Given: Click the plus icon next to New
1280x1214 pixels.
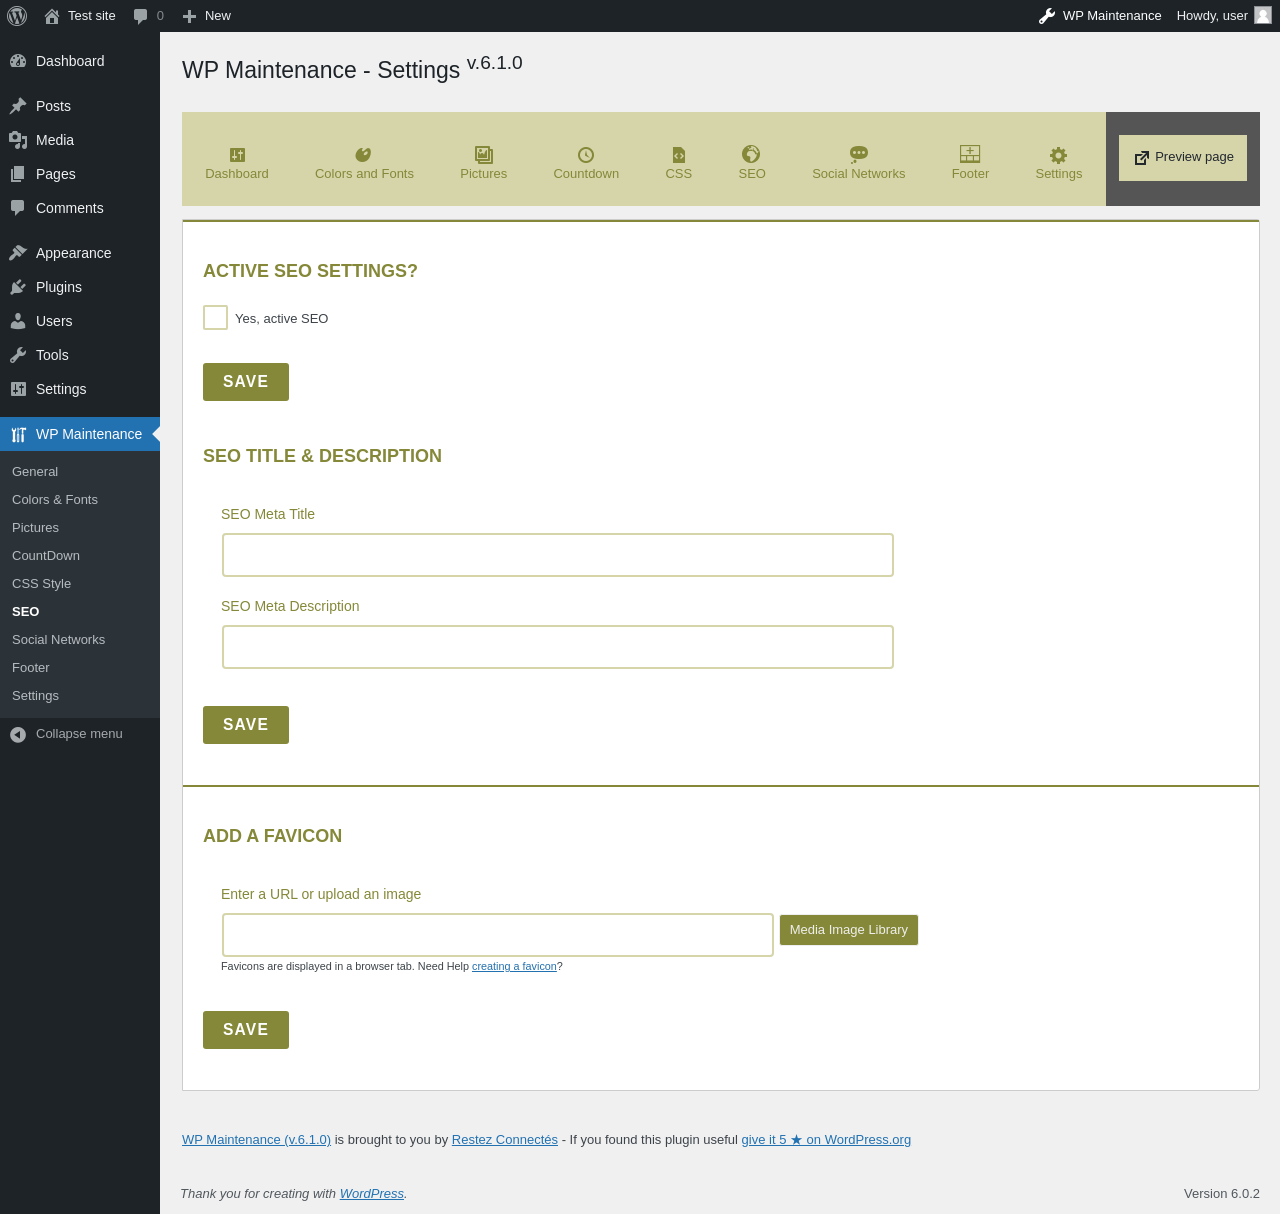Looking at the screenshot, I should coord(189,16).
